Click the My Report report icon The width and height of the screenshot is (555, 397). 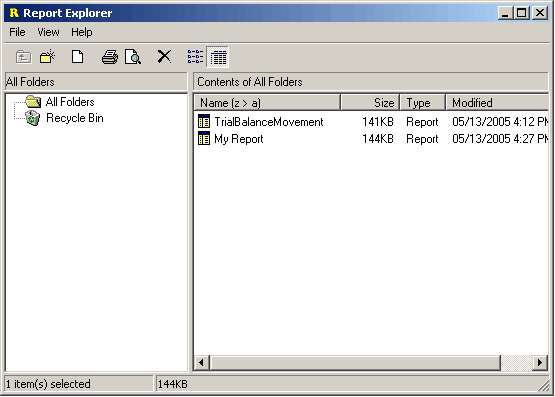[x=204, y=138]
